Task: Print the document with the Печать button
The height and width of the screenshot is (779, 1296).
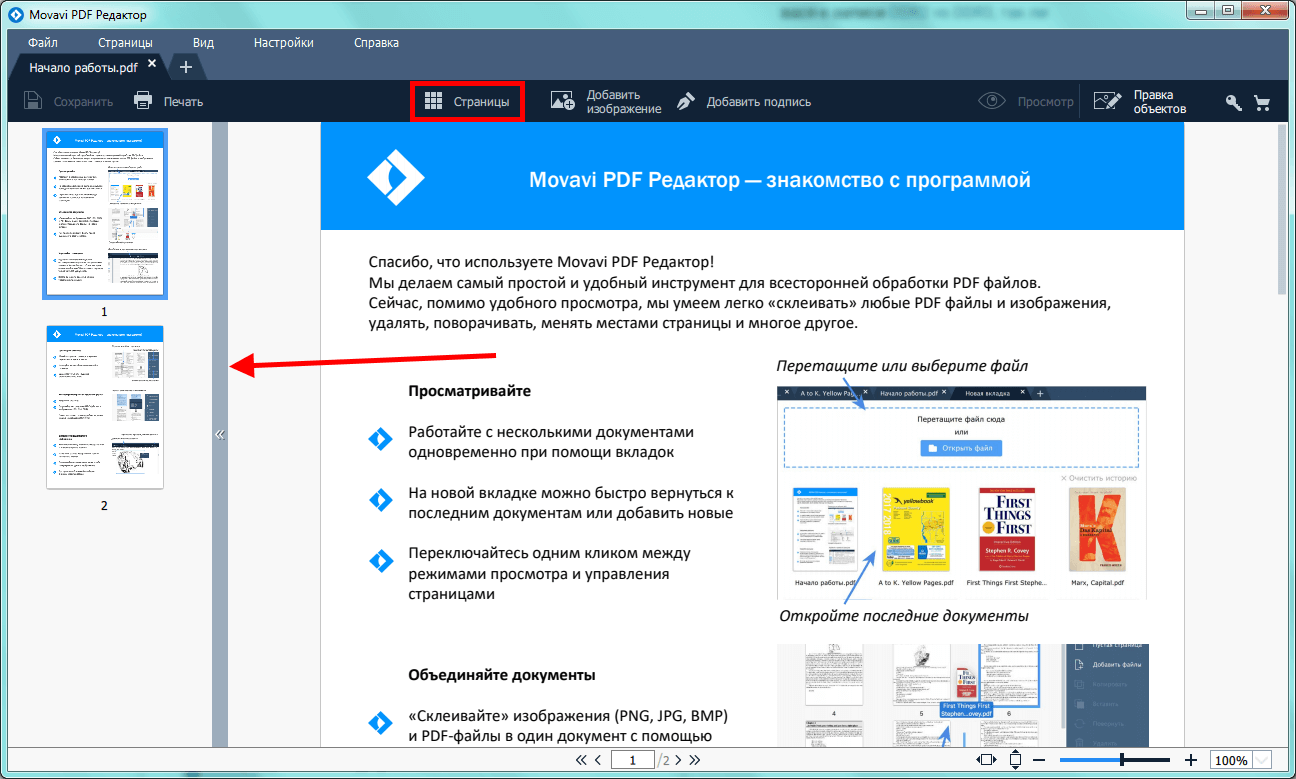Action: (x=168, y=101)
